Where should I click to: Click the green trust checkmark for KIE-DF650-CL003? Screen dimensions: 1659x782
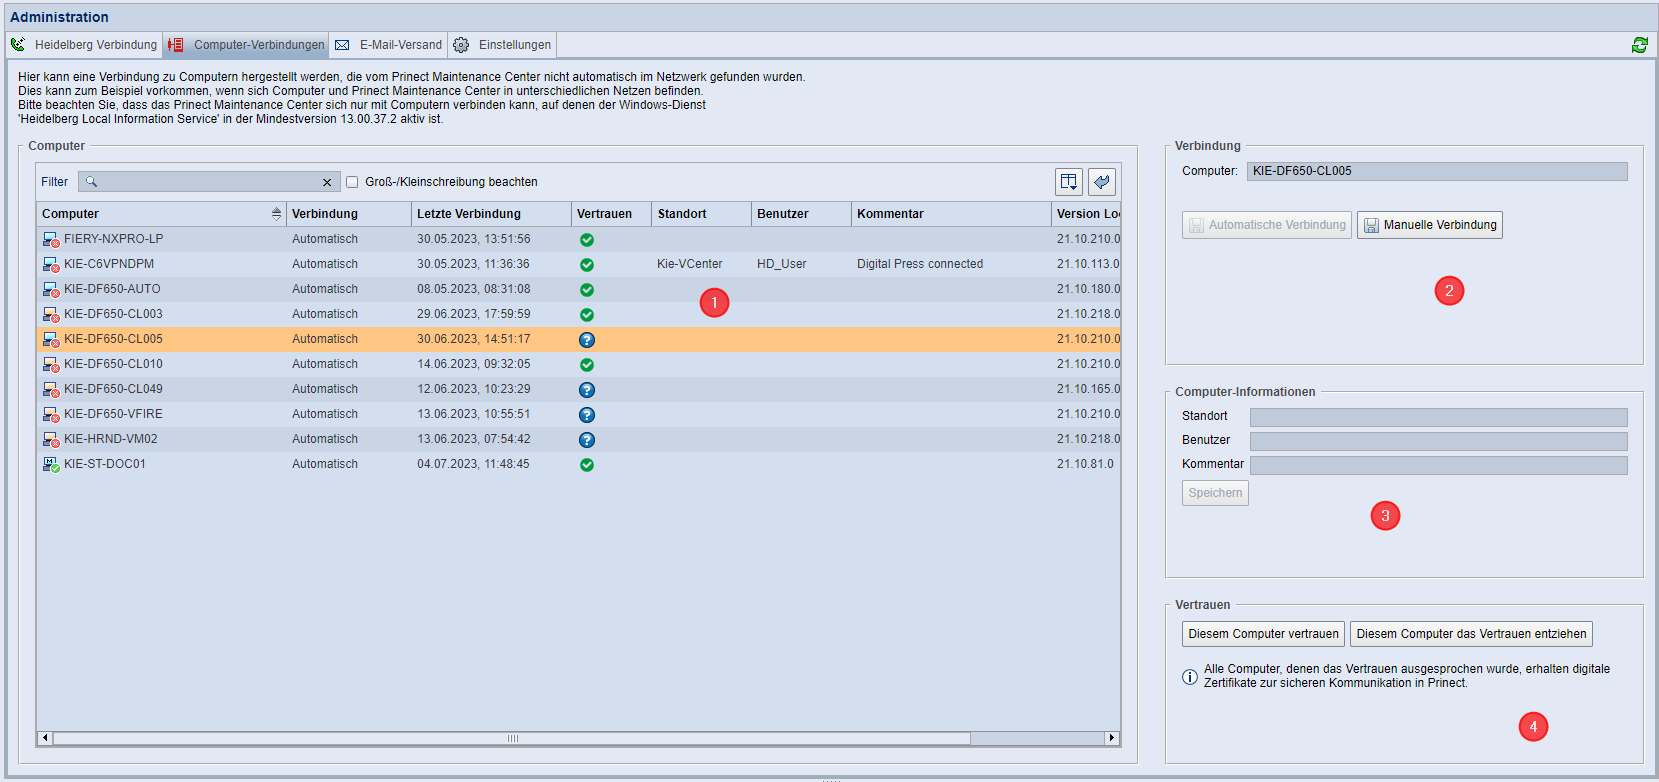[x=587, y=315]
